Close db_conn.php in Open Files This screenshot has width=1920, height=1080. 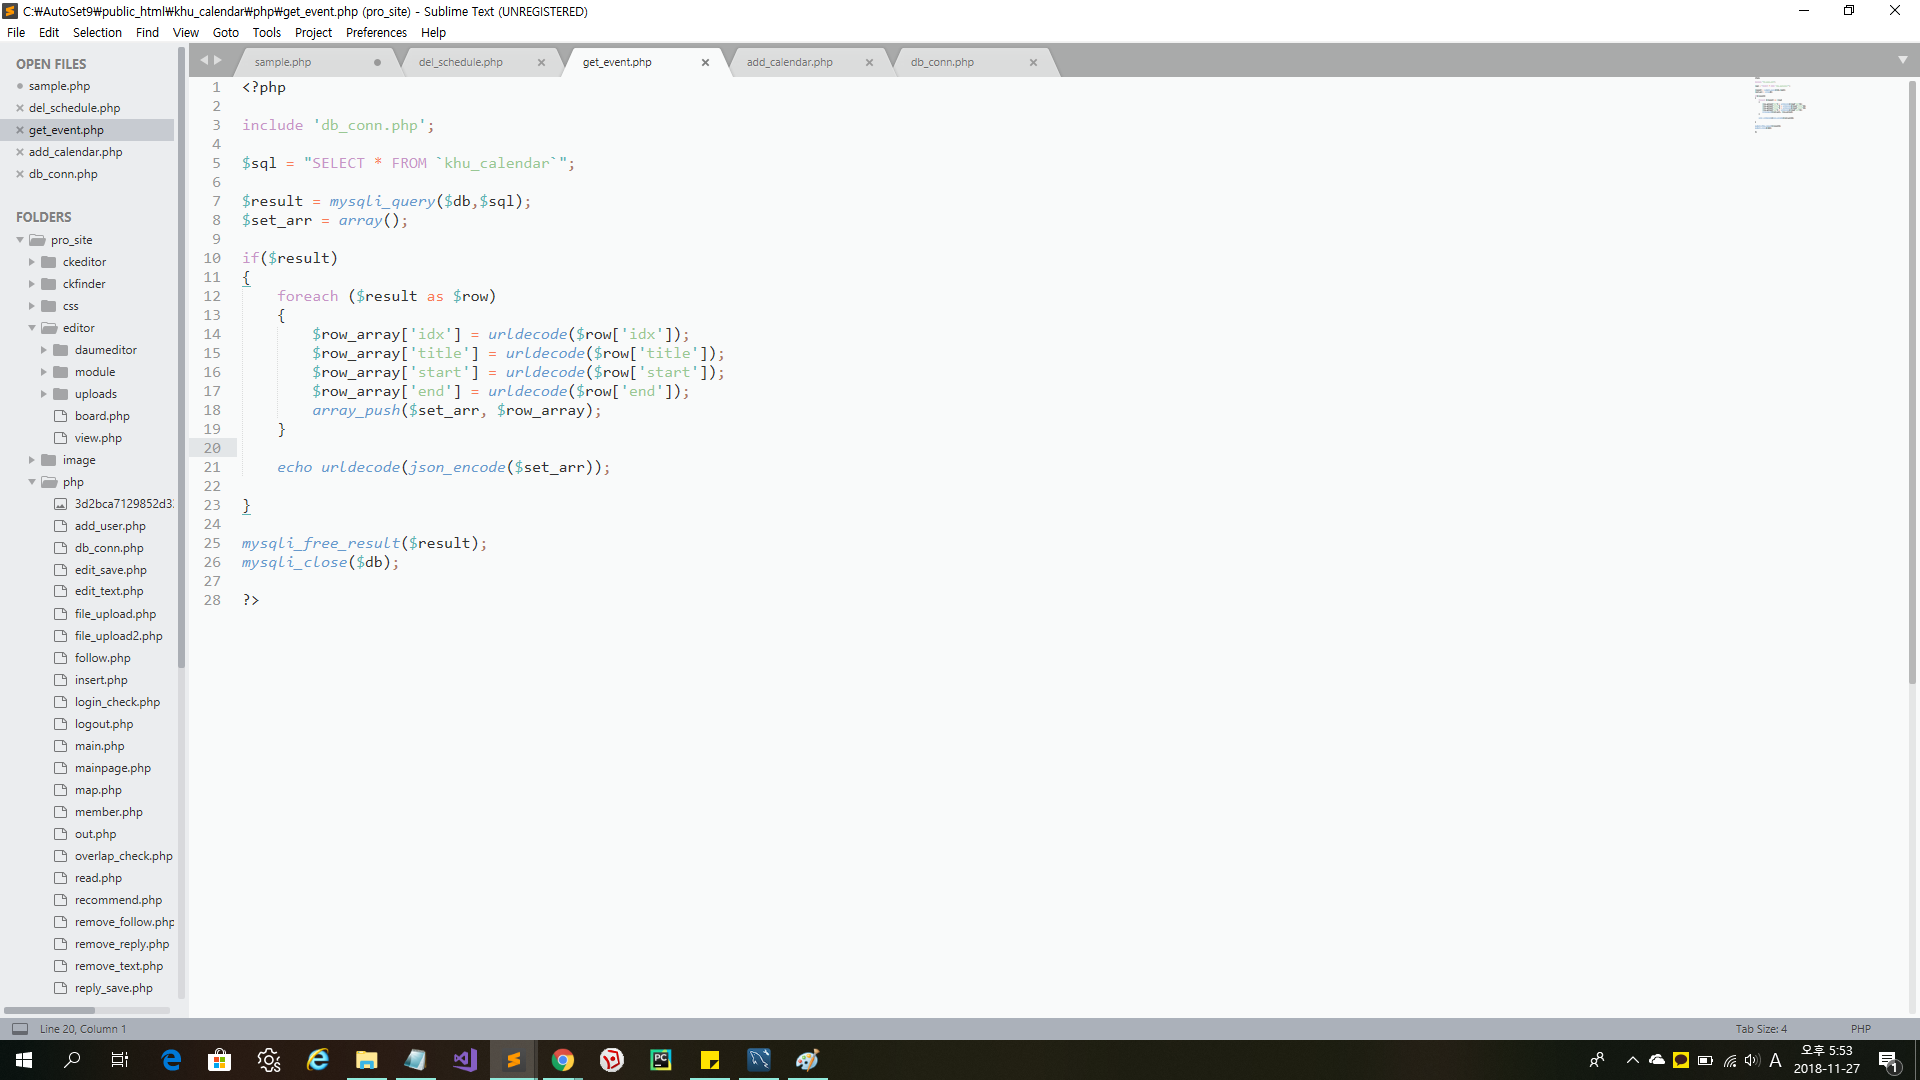20,174
